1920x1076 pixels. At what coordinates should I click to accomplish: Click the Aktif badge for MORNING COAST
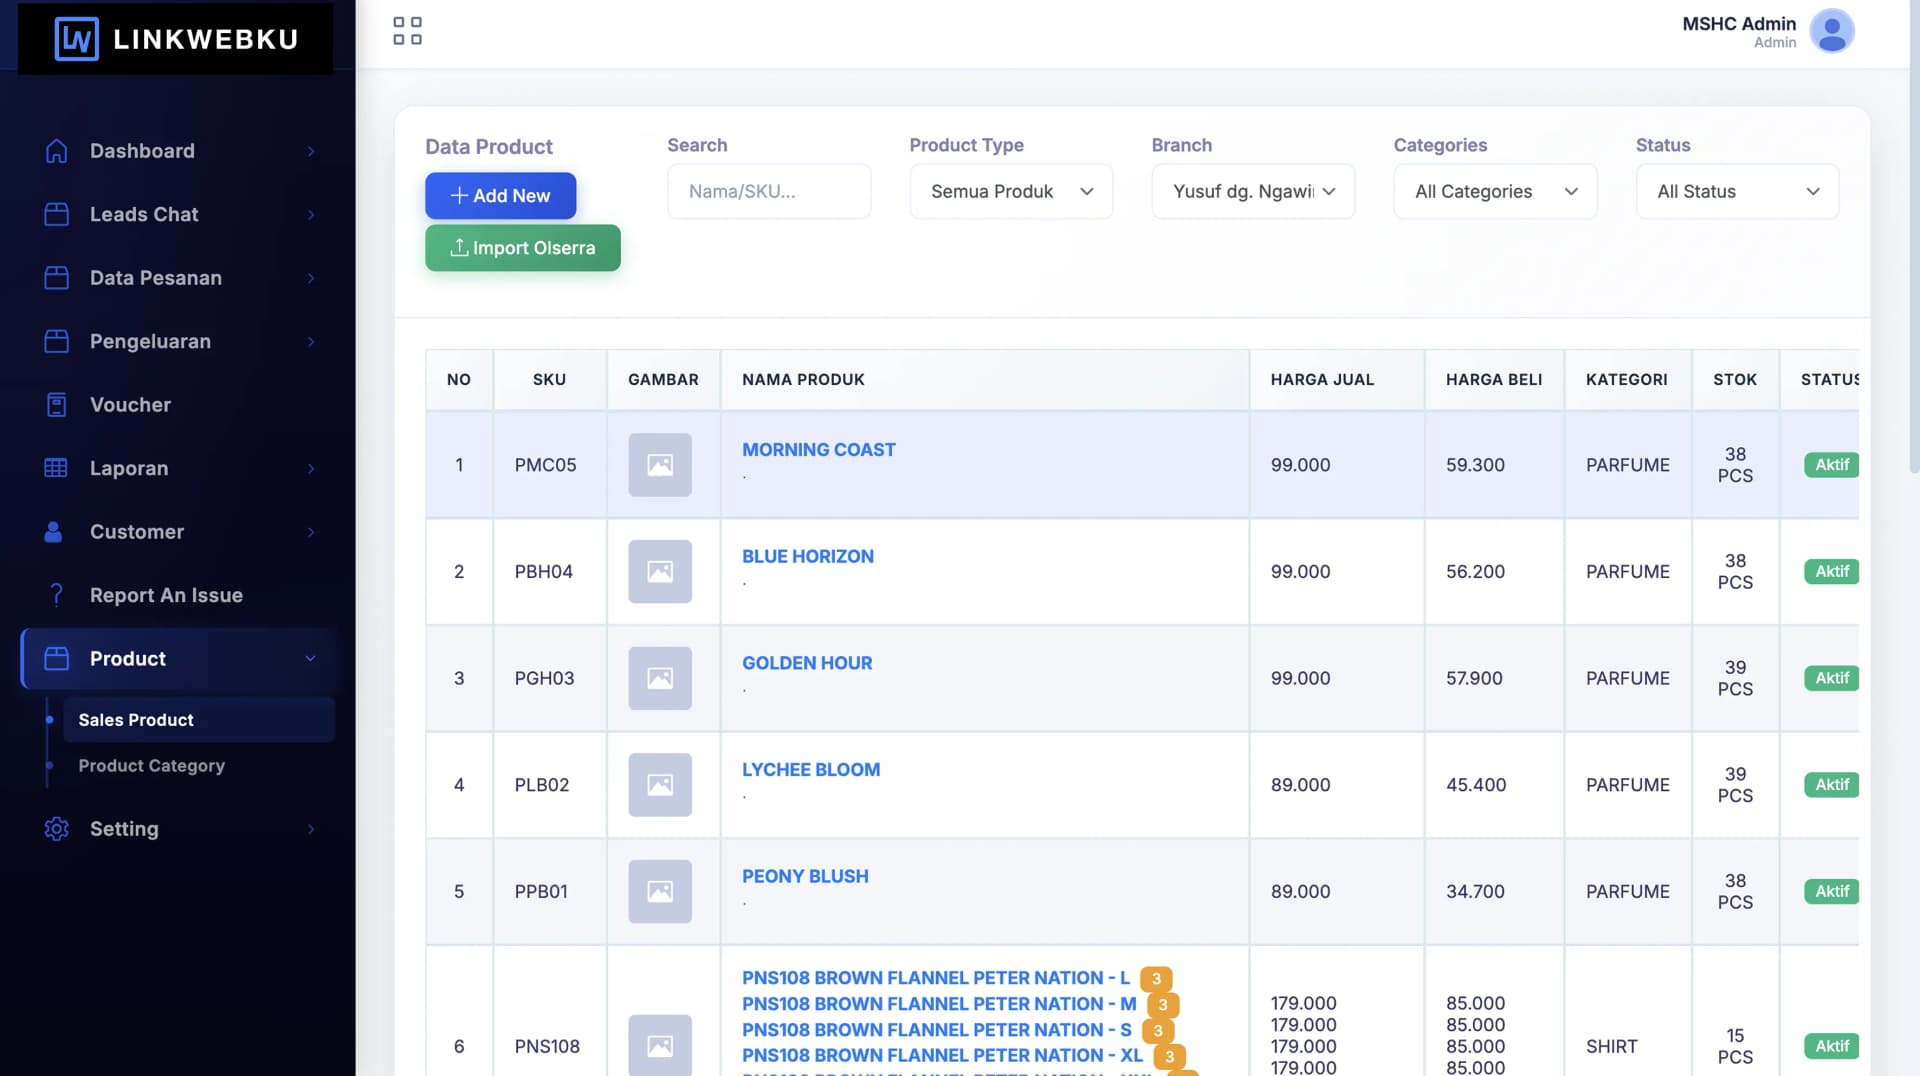point(1831,465)
